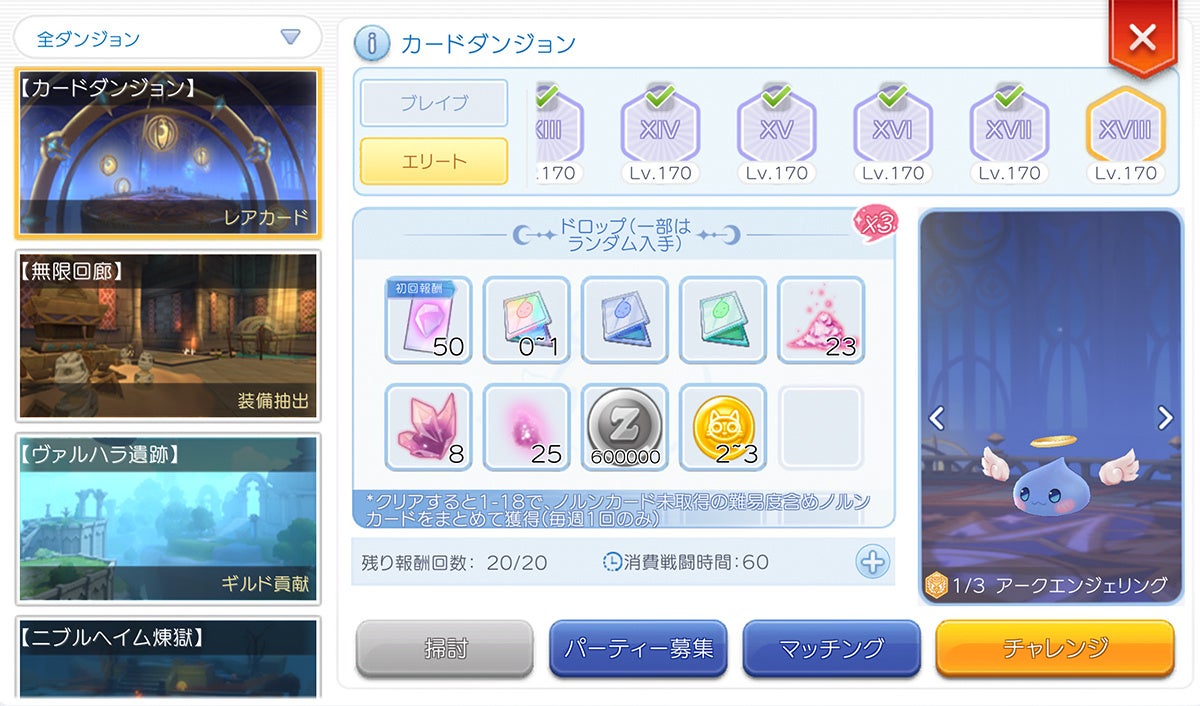Click the glowing pink orb drop icon
This screenshot has height=706, width=1200.
(526, 427)
